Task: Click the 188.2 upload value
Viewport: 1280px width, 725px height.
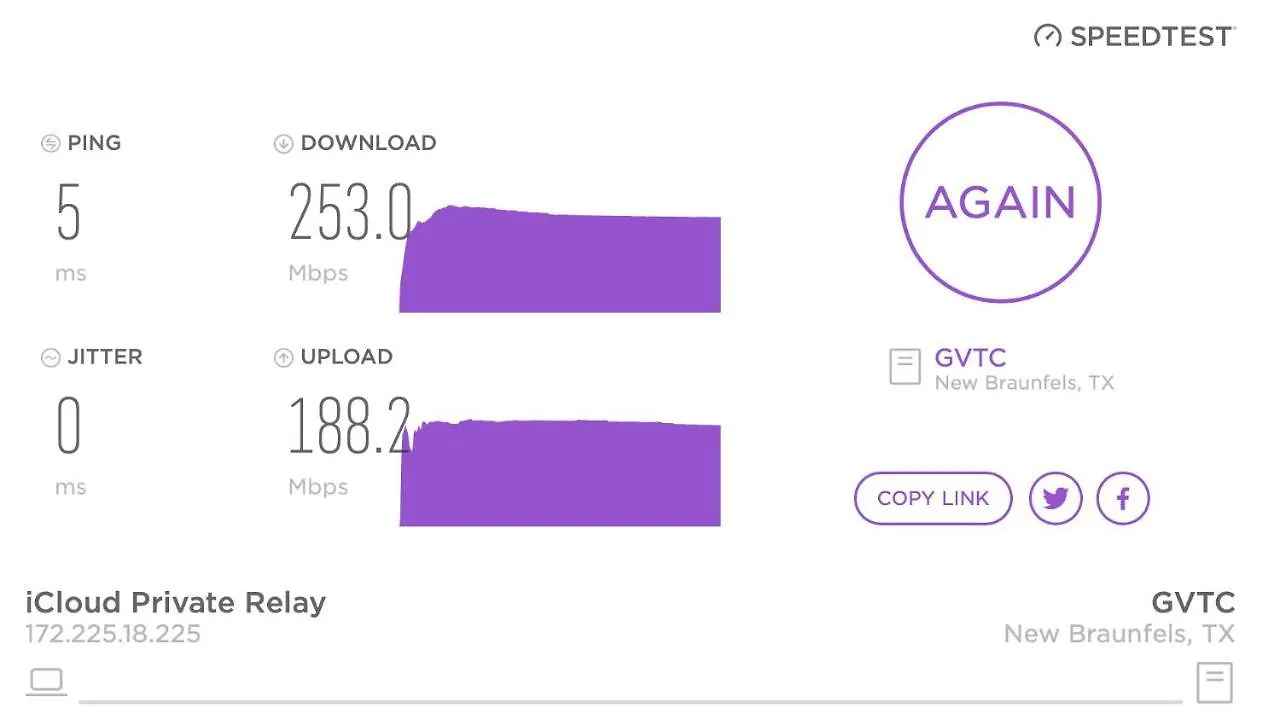Action: pos(350,426)
